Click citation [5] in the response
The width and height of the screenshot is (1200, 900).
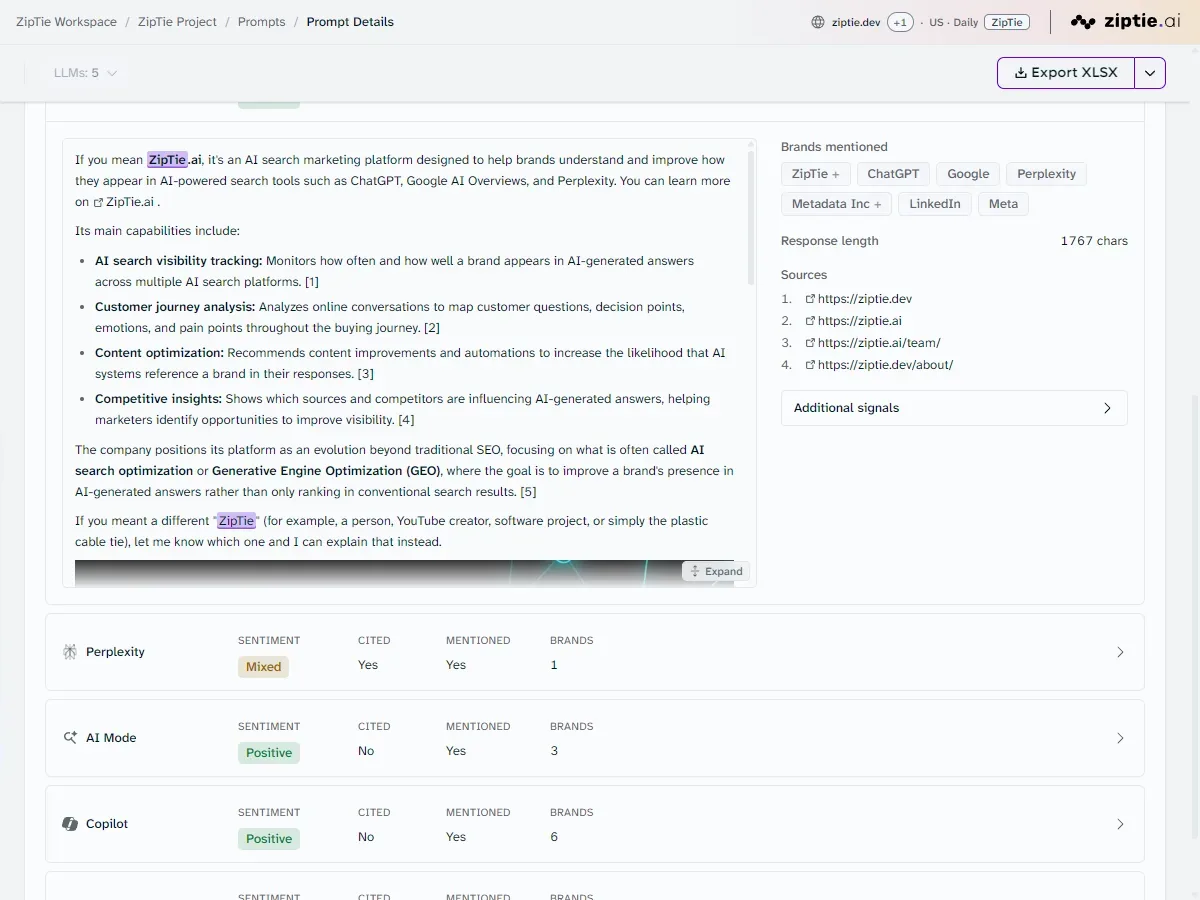(529, 492)
